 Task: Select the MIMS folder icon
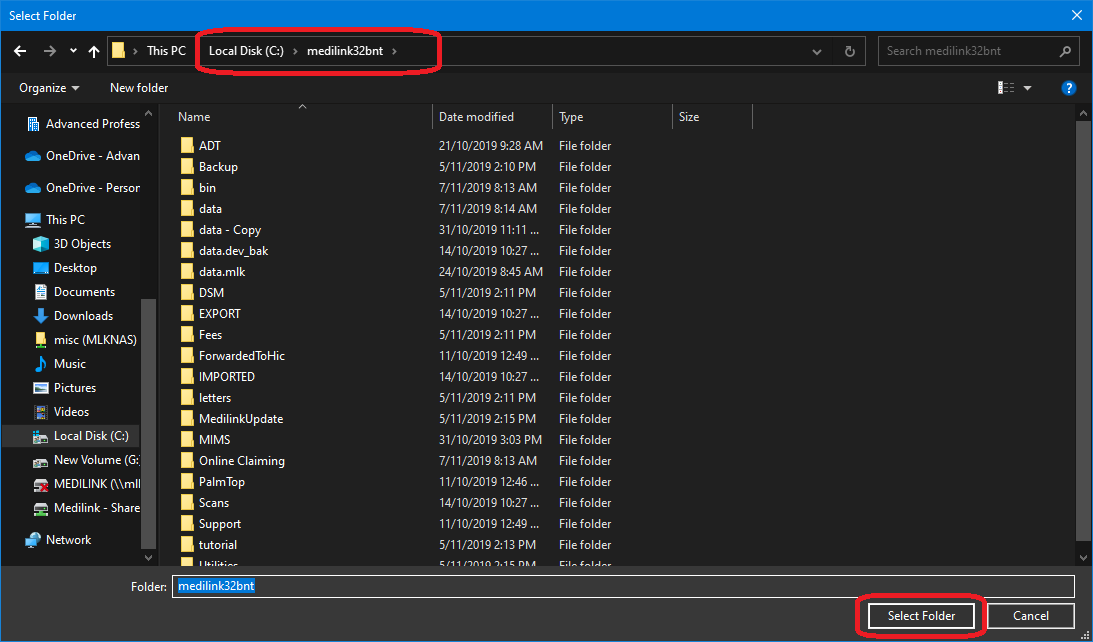tap(187, 439)
